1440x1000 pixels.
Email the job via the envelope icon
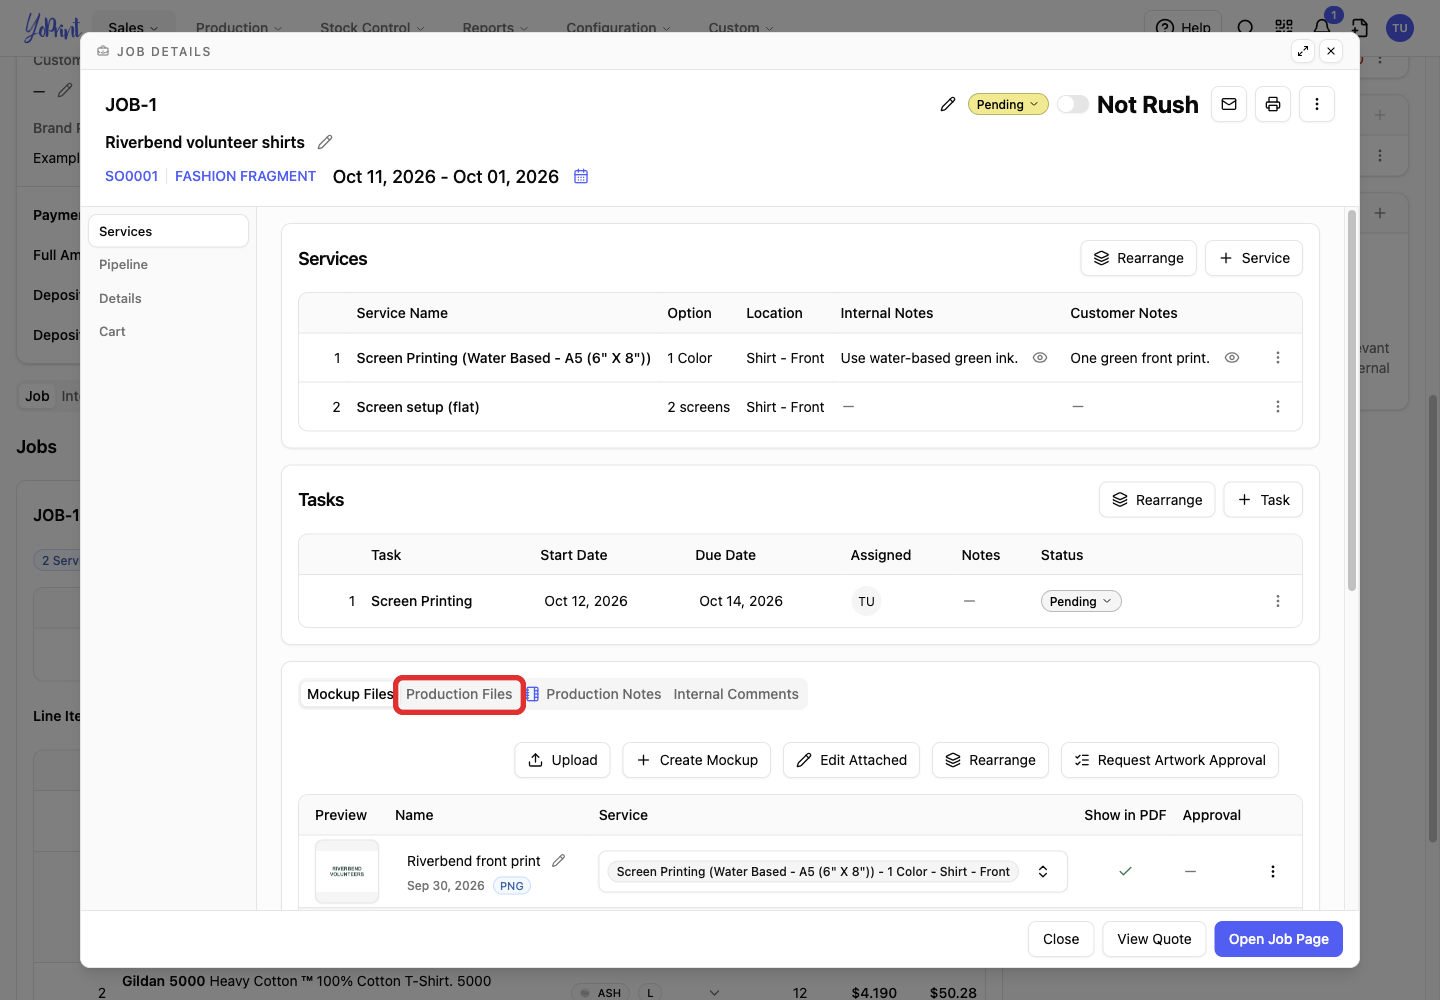1229,104
